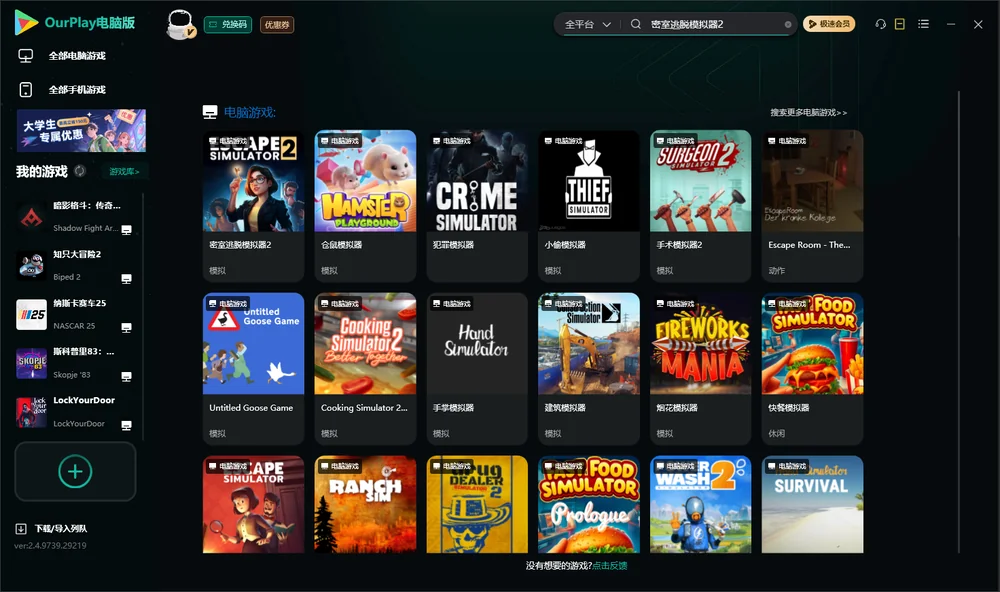1000x592 pixels.
Task: Click PC icon on Skopje '83 row
Action: point(126,377)
